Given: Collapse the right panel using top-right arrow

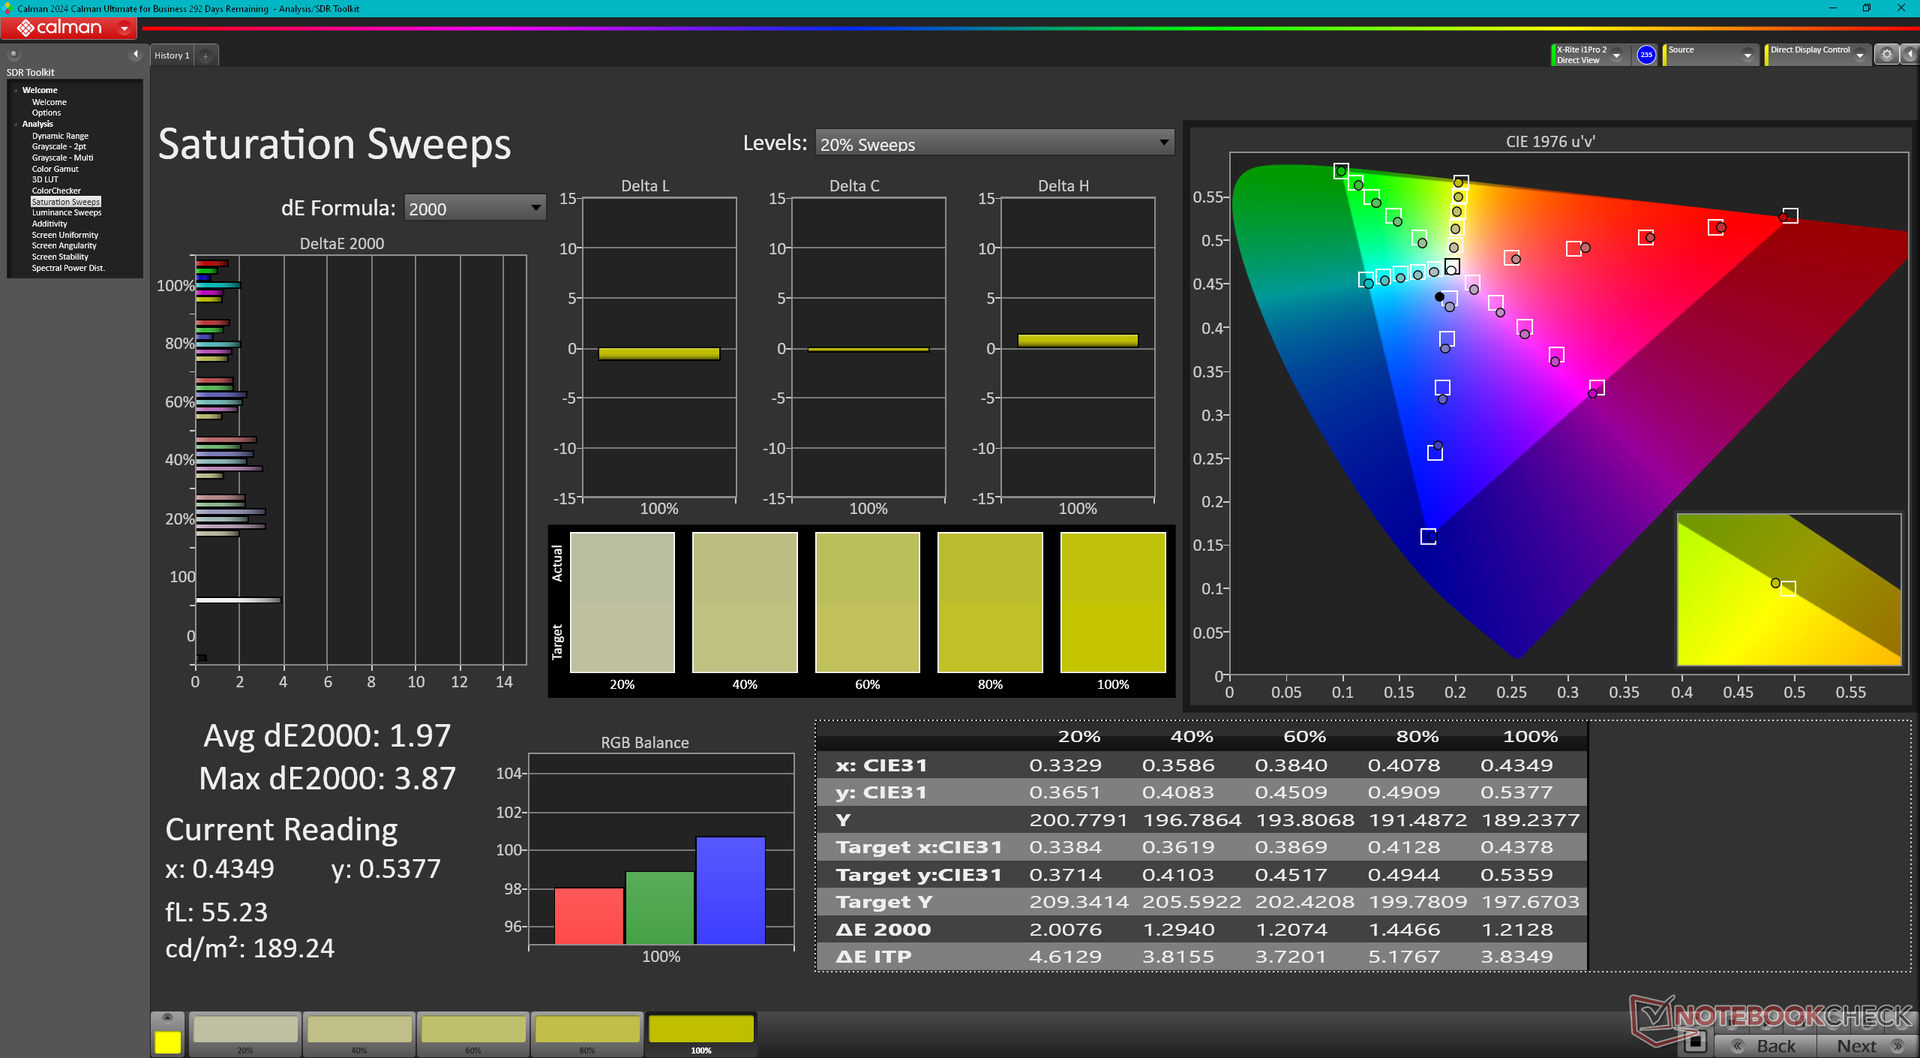Looking at the screenshot, I should (1909, 55).
